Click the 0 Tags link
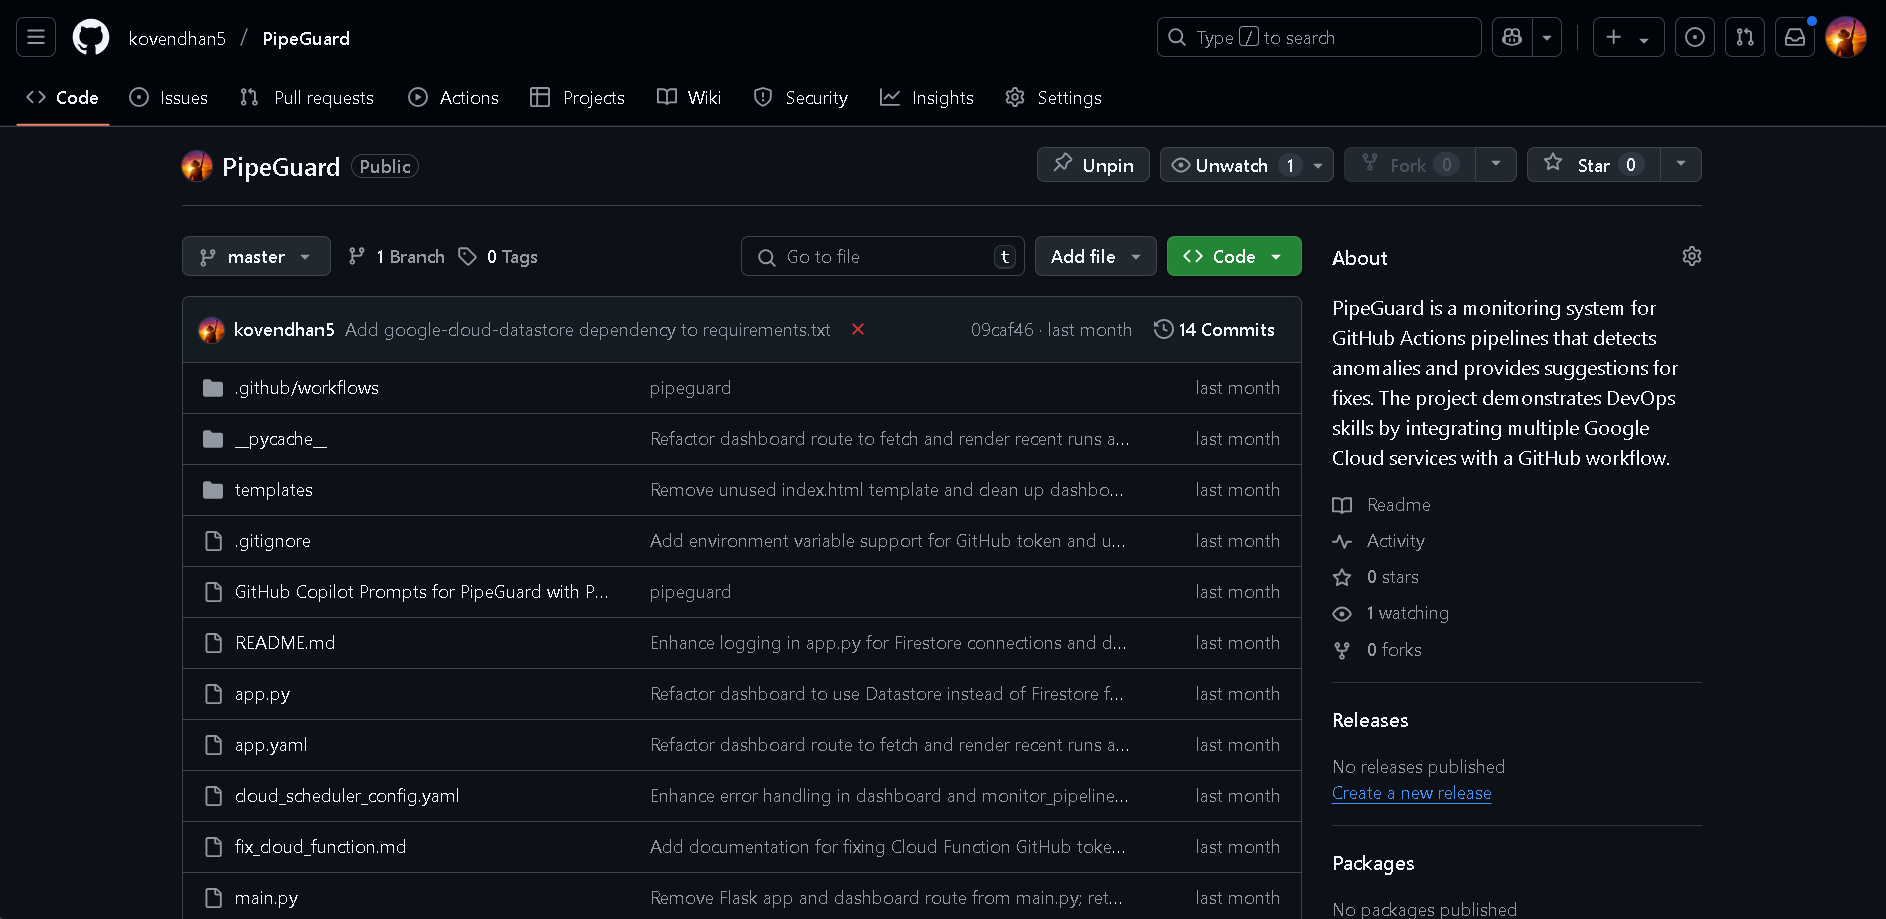This screenshot has height=919, width=1886. 498,257
